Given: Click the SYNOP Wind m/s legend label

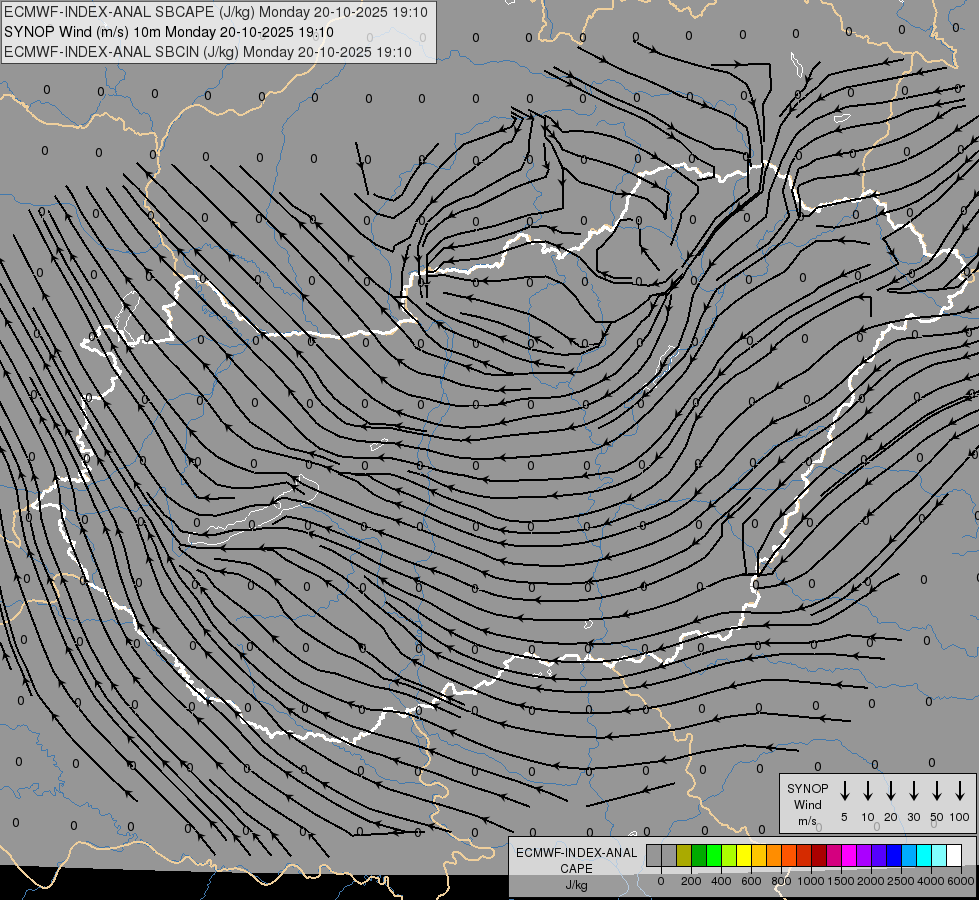Looking at the screenshot, I should pos(807,804).
